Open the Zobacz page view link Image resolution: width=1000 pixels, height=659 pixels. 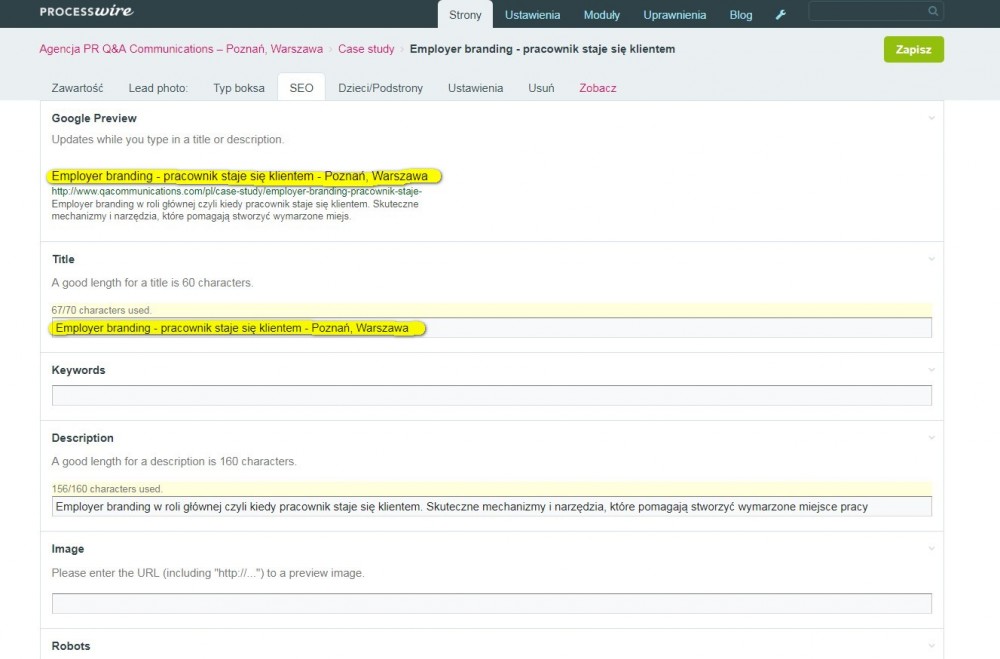click(x=598, y=88)
